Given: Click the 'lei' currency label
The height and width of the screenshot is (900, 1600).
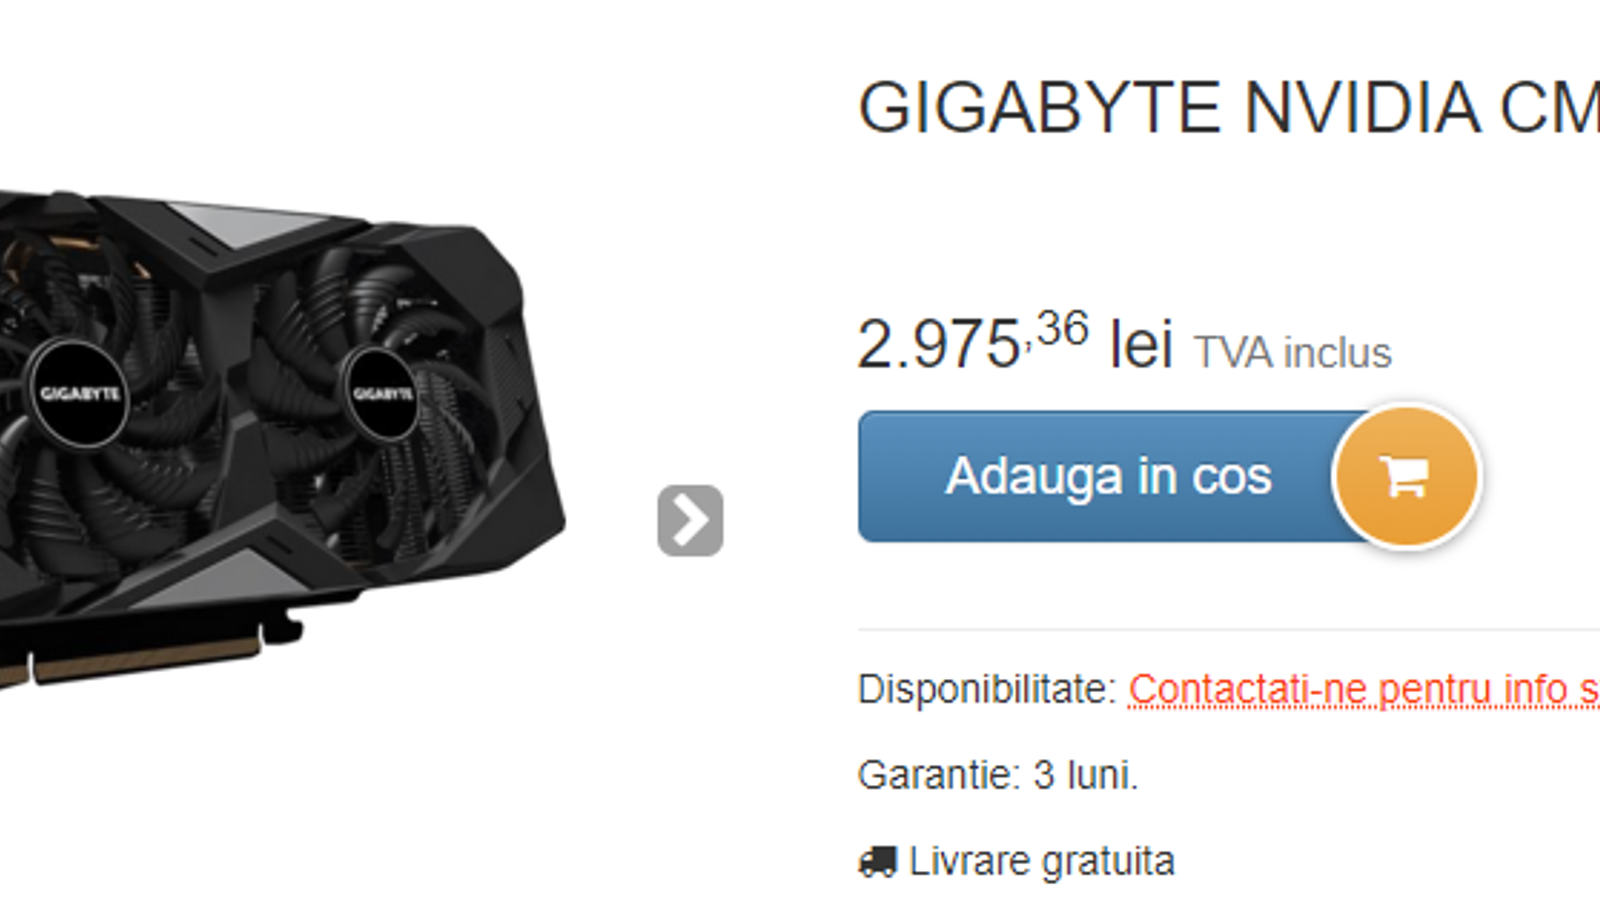Looking at the screenshot, I should [1141, 345].
